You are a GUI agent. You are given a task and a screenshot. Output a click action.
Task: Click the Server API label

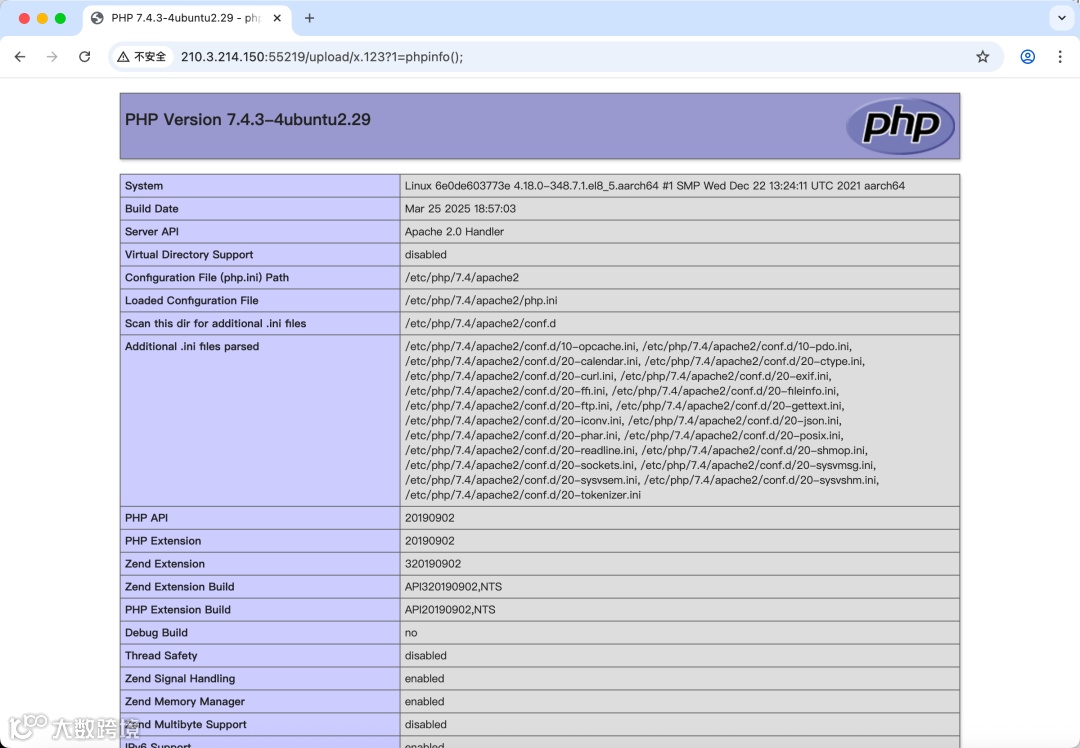(152, 231)
